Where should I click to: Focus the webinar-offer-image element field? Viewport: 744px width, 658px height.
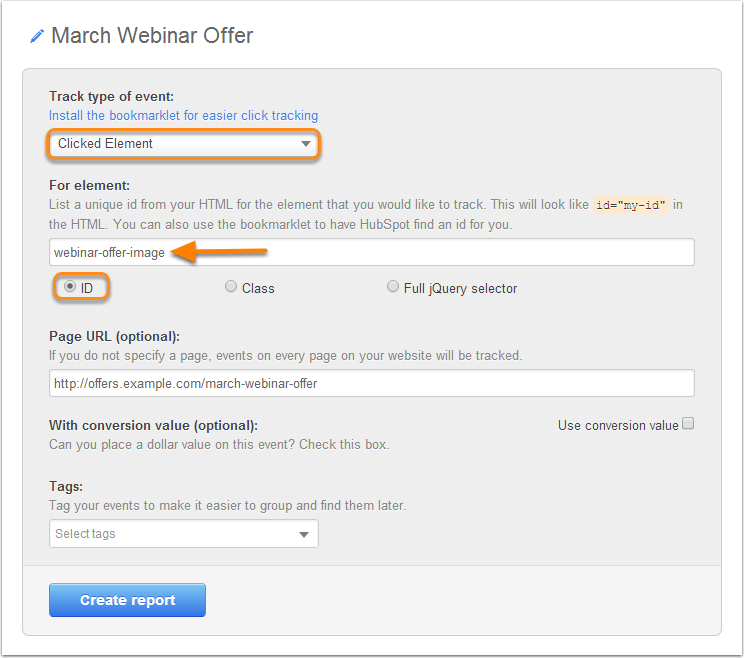[372, 252]
